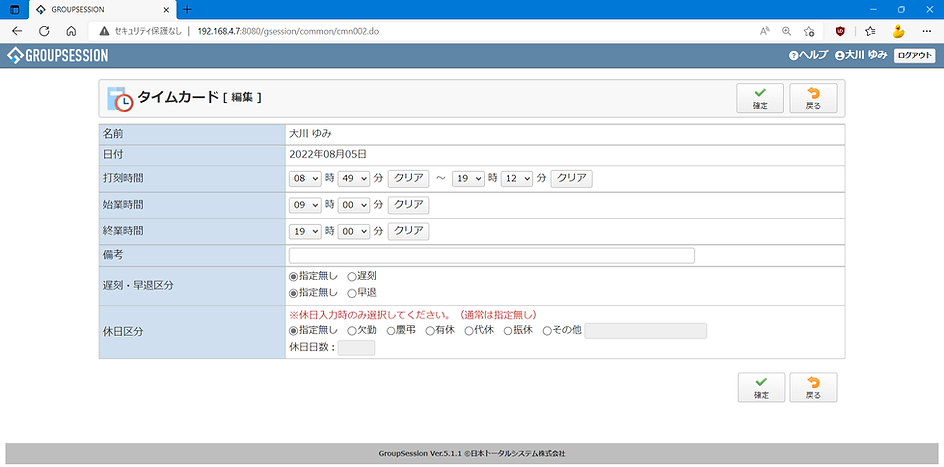944x467 pixels.
Task: Click the 休日日数 input field
Action: tap(356, 348)
